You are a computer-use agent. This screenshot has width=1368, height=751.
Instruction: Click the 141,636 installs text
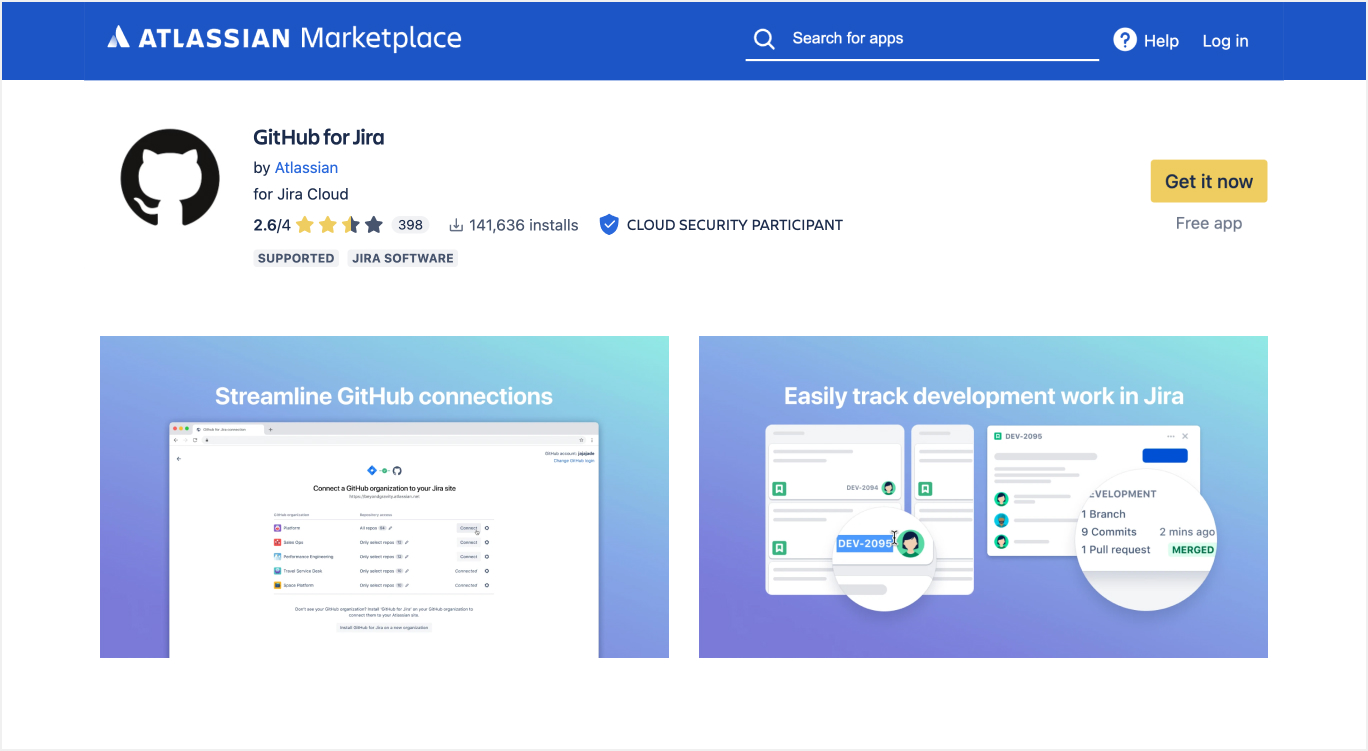click(x=523, y=225)
